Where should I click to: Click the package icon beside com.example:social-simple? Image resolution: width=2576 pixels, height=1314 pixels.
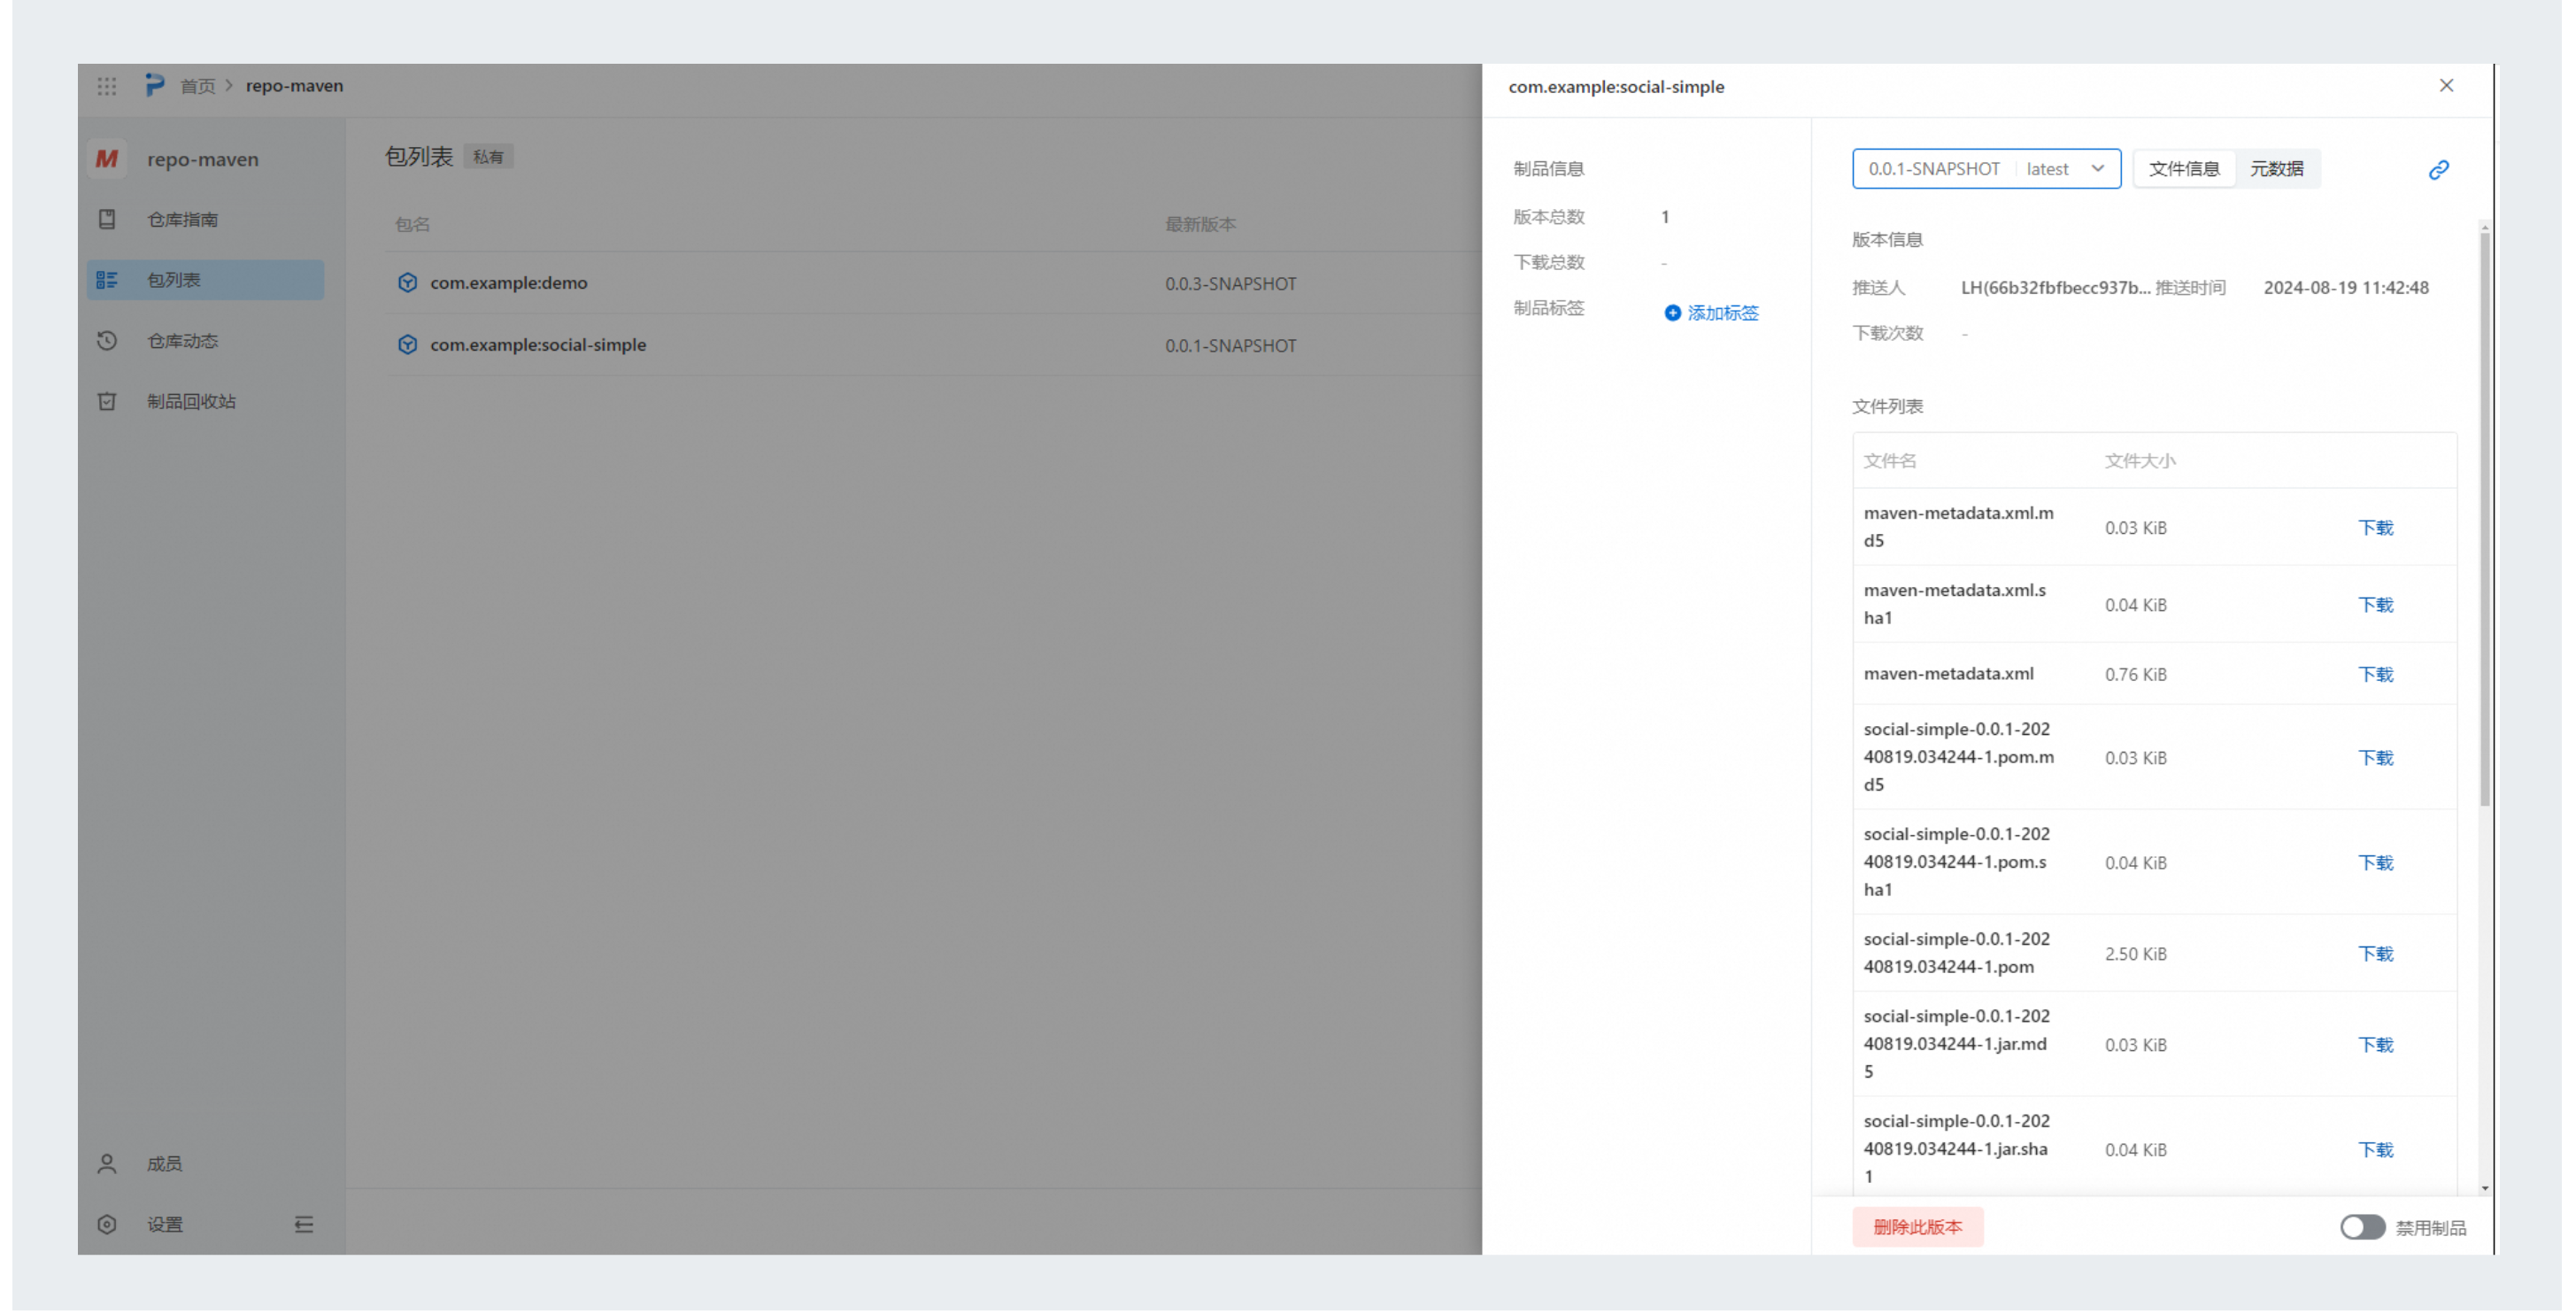[407, 345]
